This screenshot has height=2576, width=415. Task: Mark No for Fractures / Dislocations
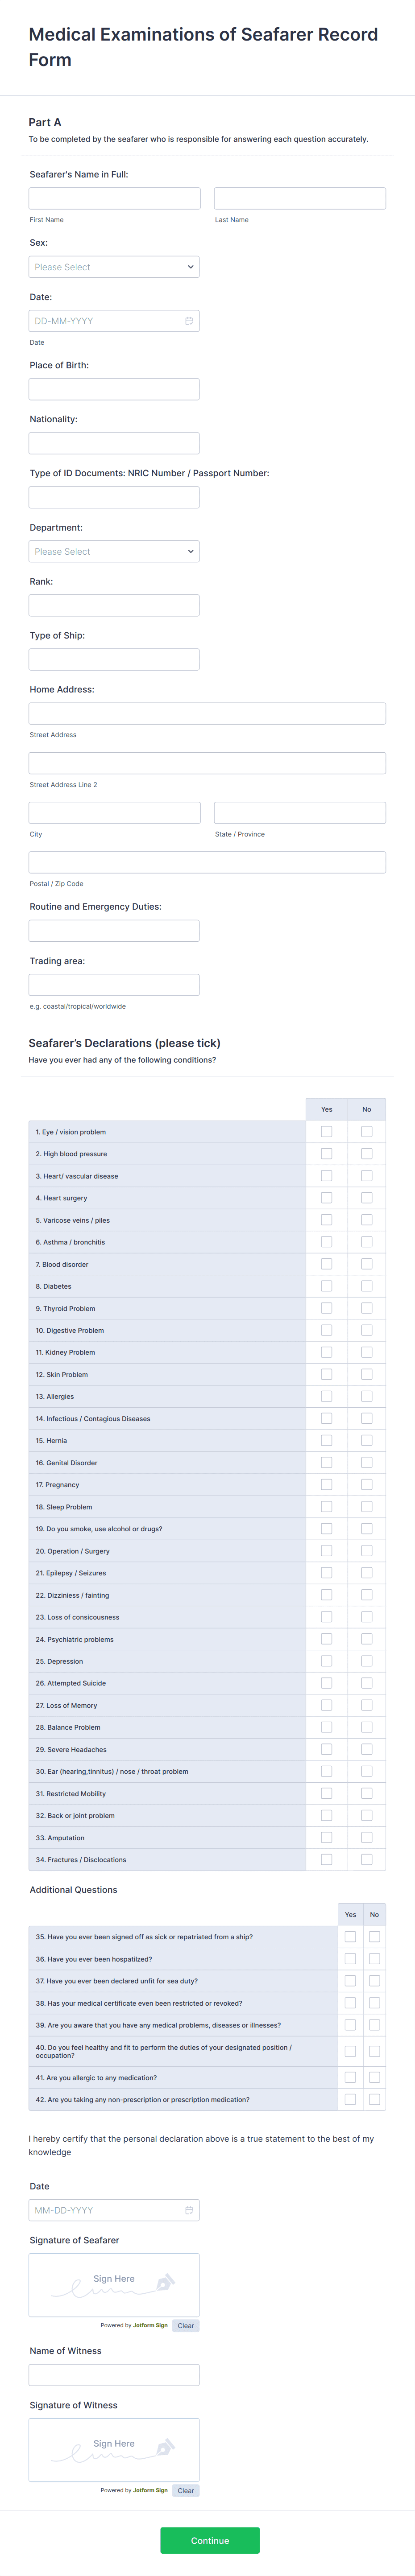(366, 1860)
